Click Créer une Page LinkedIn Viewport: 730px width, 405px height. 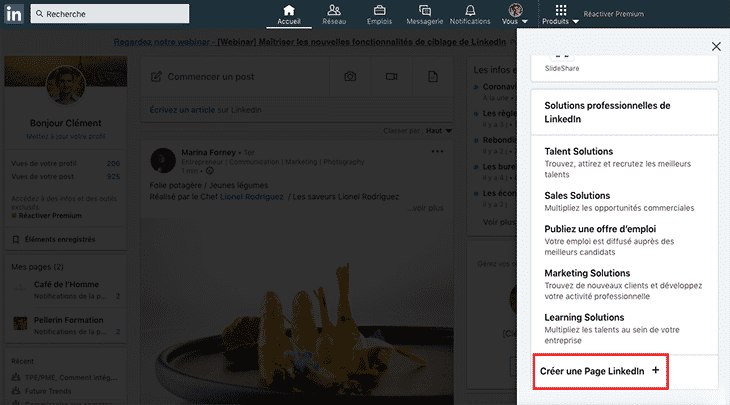pos(600,371)
